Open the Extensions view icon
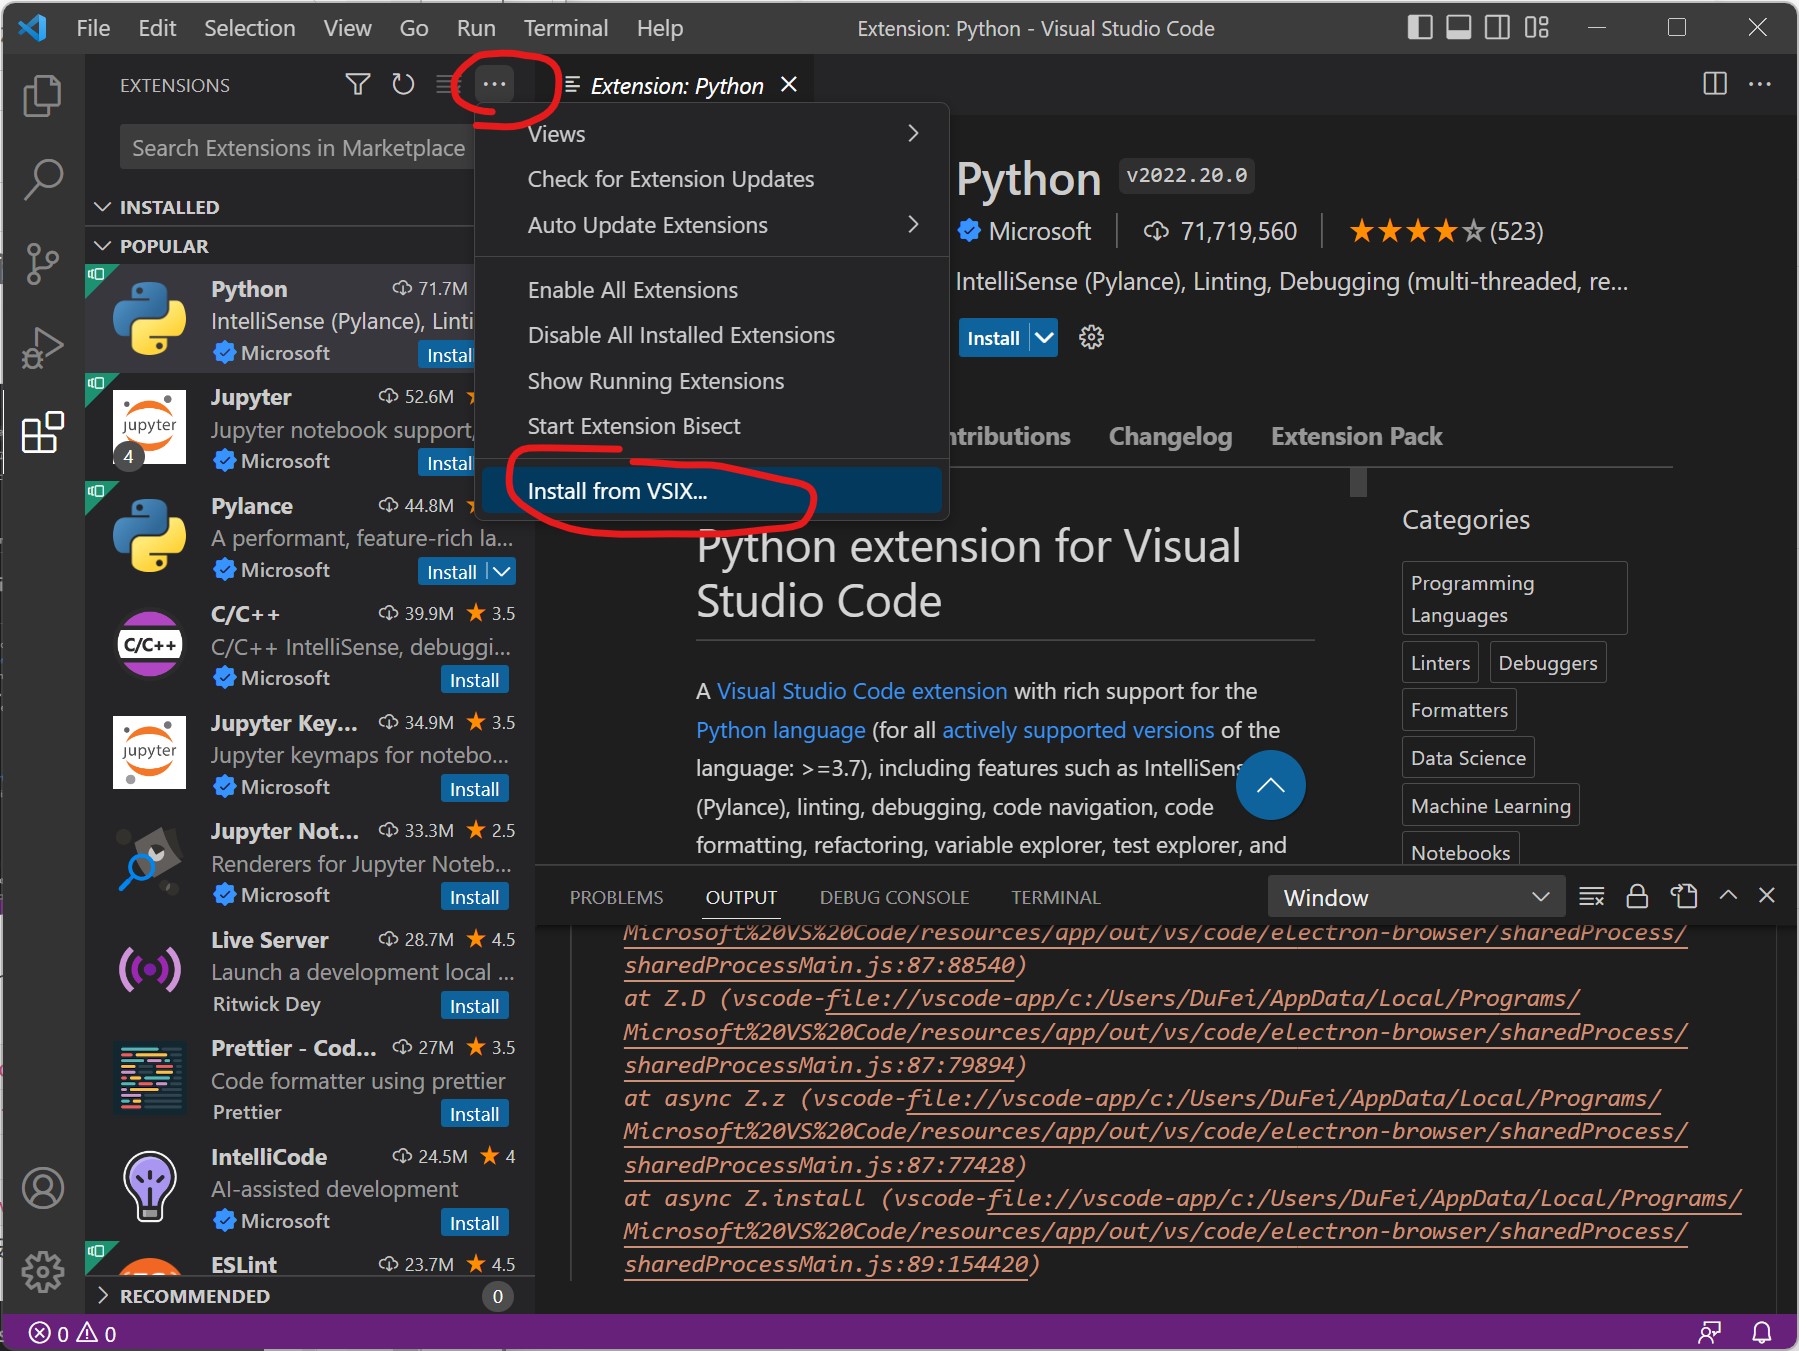 pyautogui.click(x=42, y=432)
